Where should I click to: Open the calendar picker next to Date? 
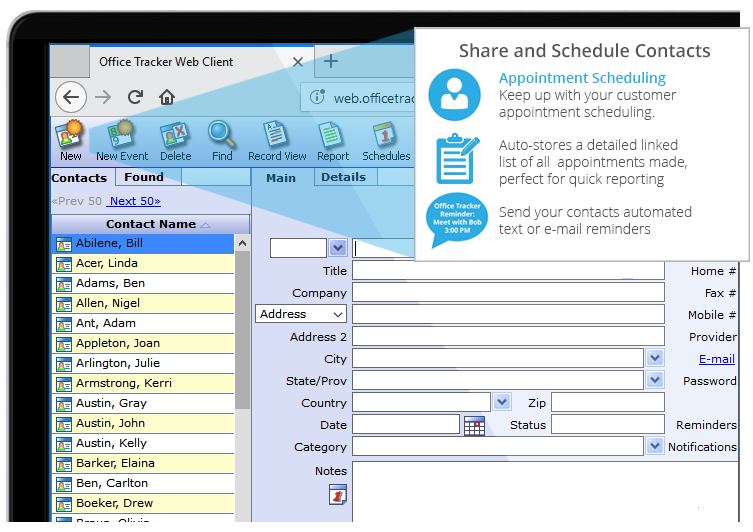(474, 425)
